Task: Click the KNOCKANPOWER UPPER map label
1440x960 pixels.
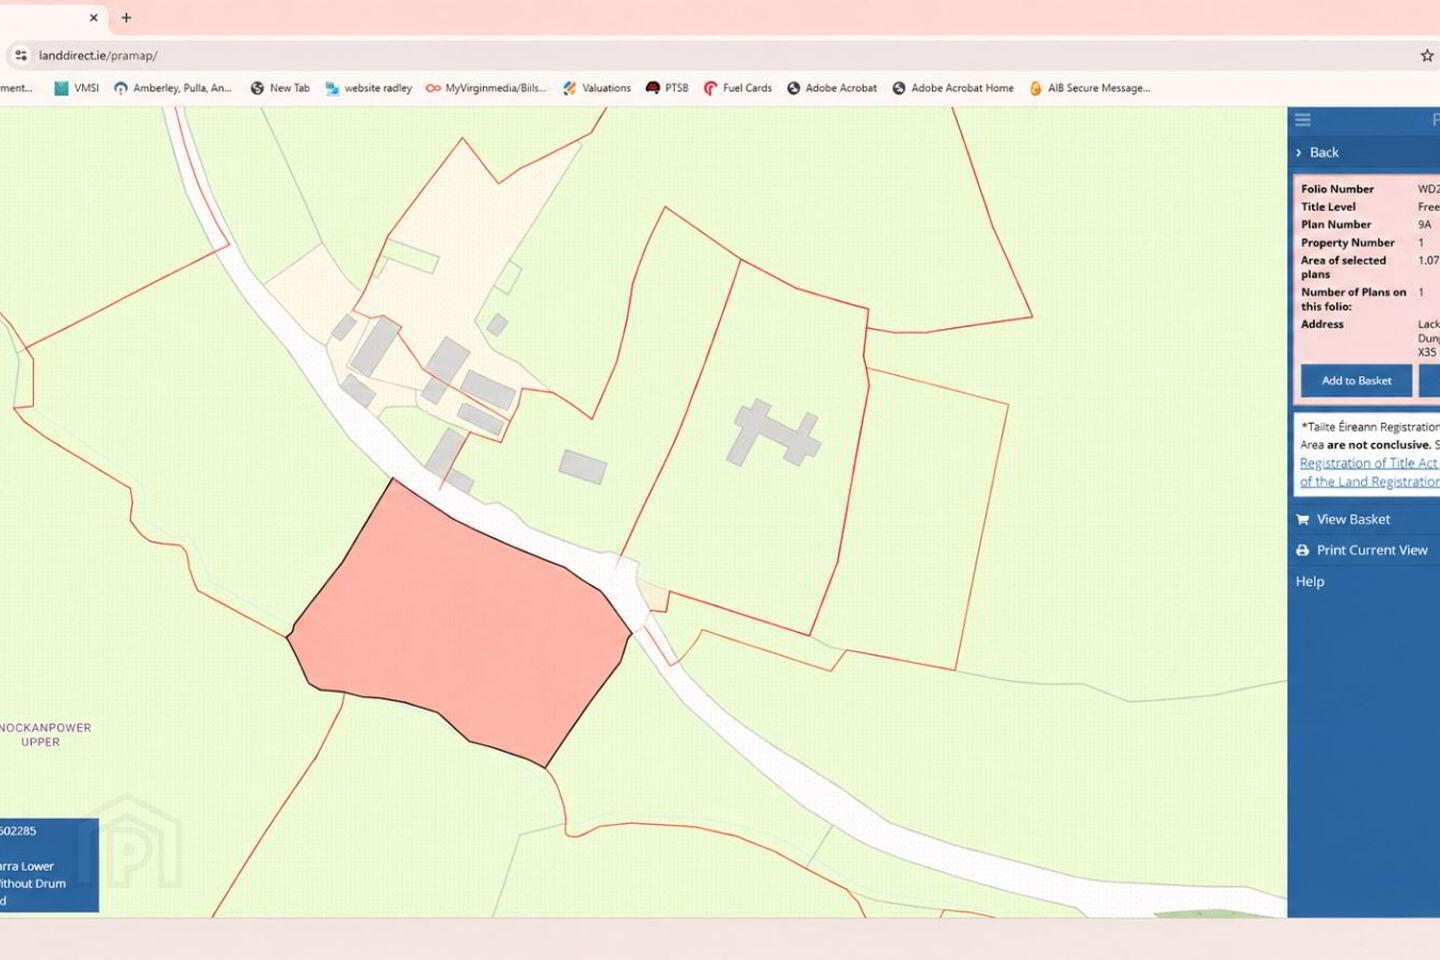Action: [45, 734]
